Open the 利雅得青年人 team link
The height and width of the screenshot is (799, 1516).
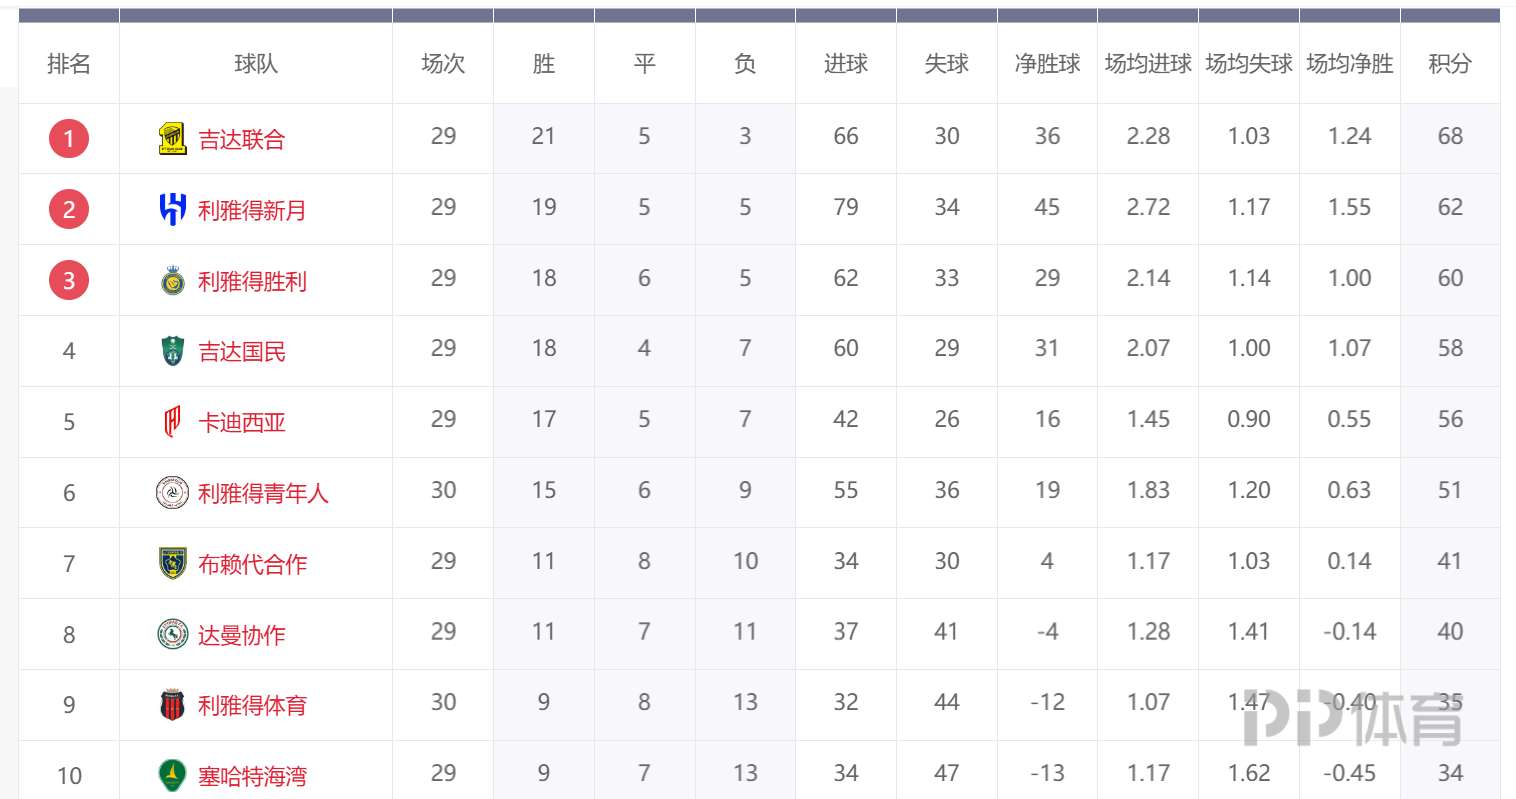(x=263, y=493)
